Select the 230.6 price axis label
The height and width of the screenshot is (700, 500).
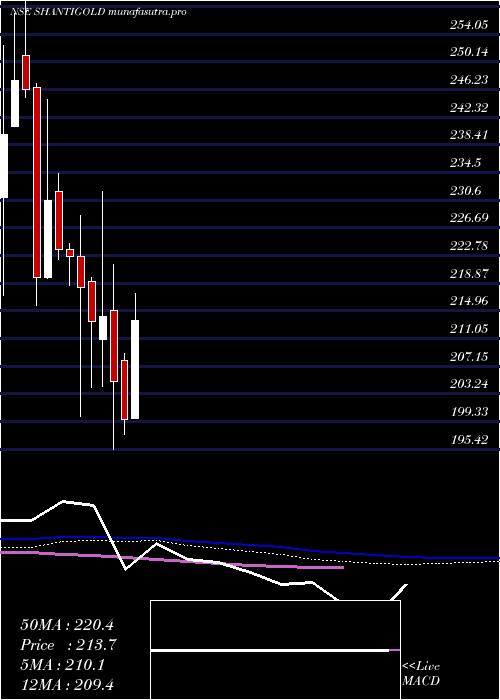tap(466, 191)
